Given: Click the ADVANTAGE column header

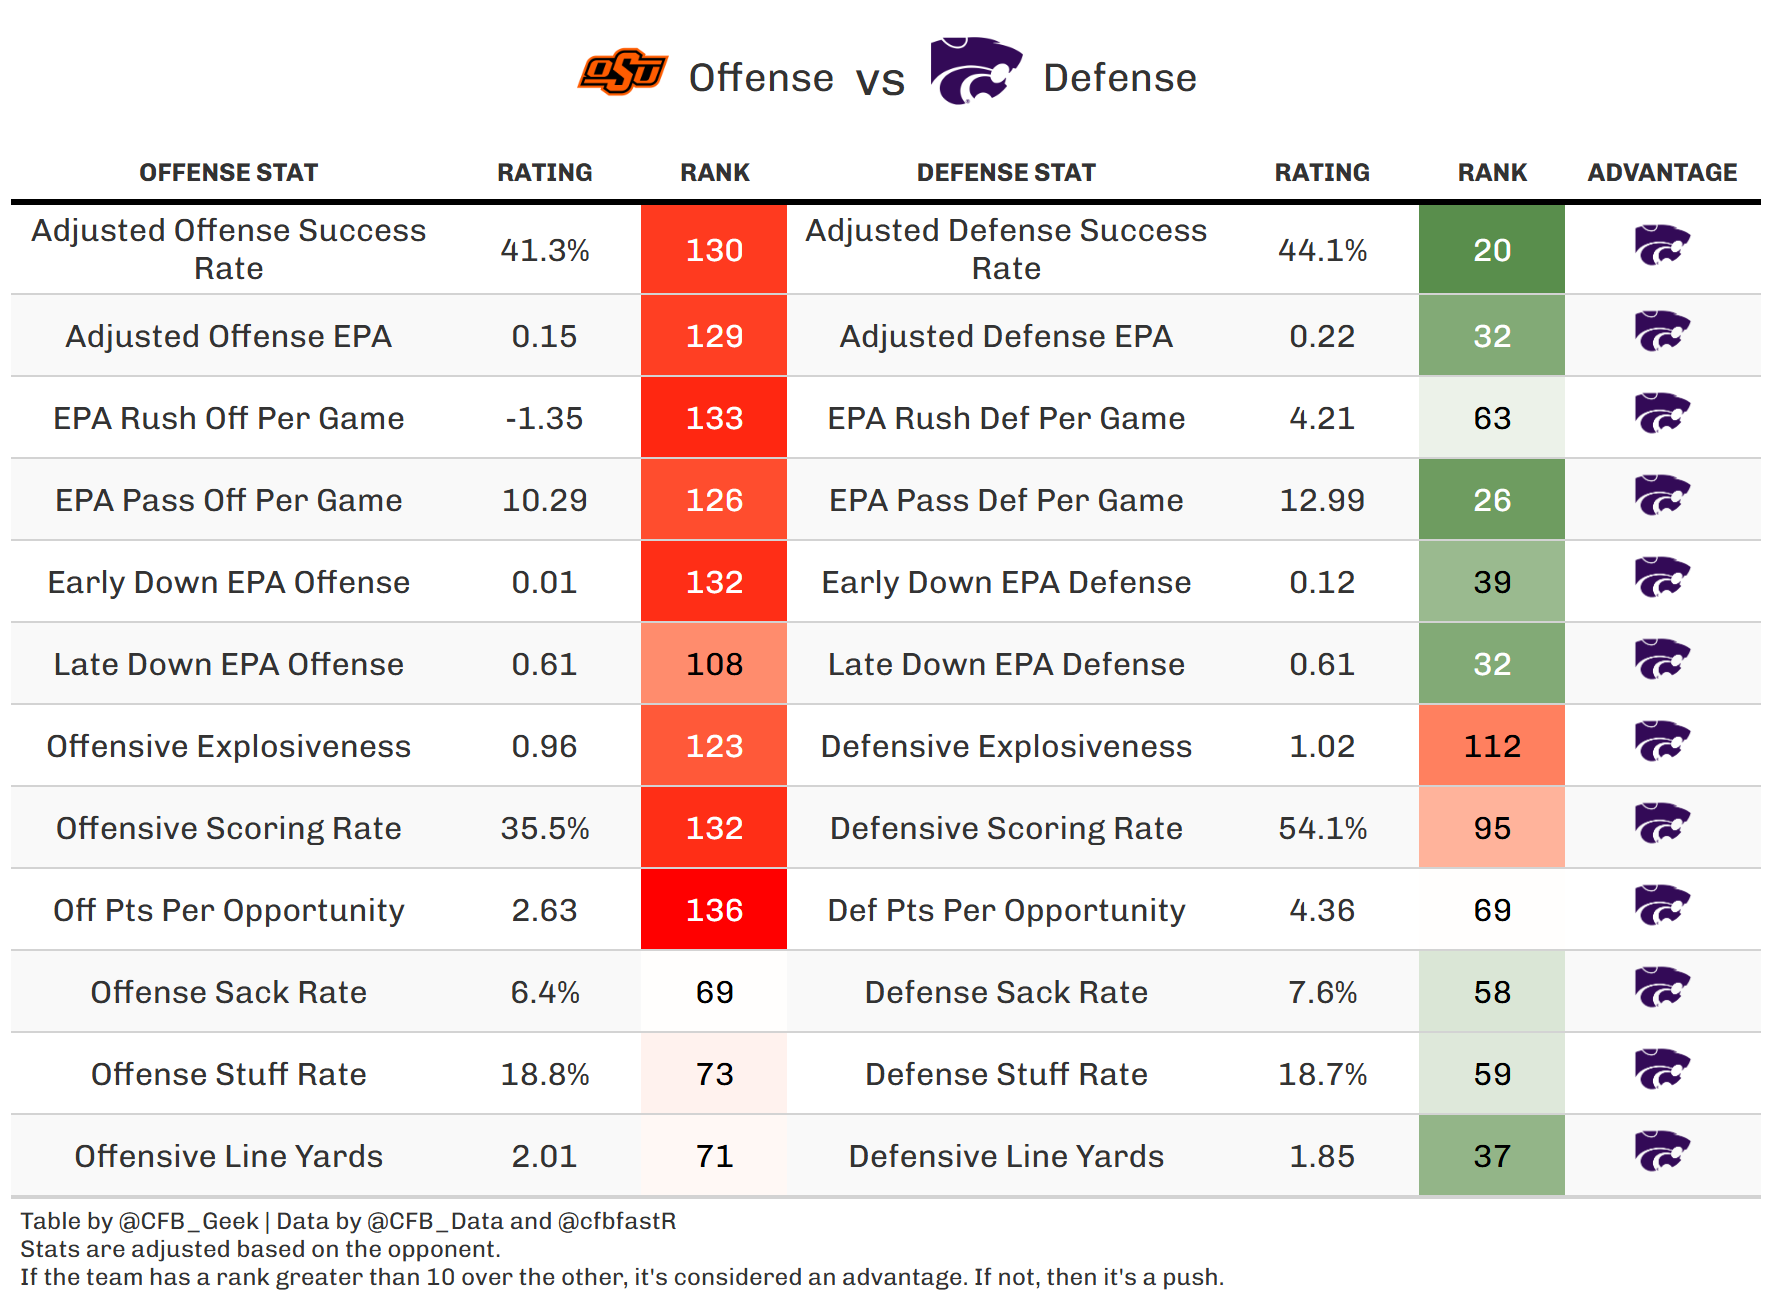Looking at the screenshot, I should coord(1662,173).
